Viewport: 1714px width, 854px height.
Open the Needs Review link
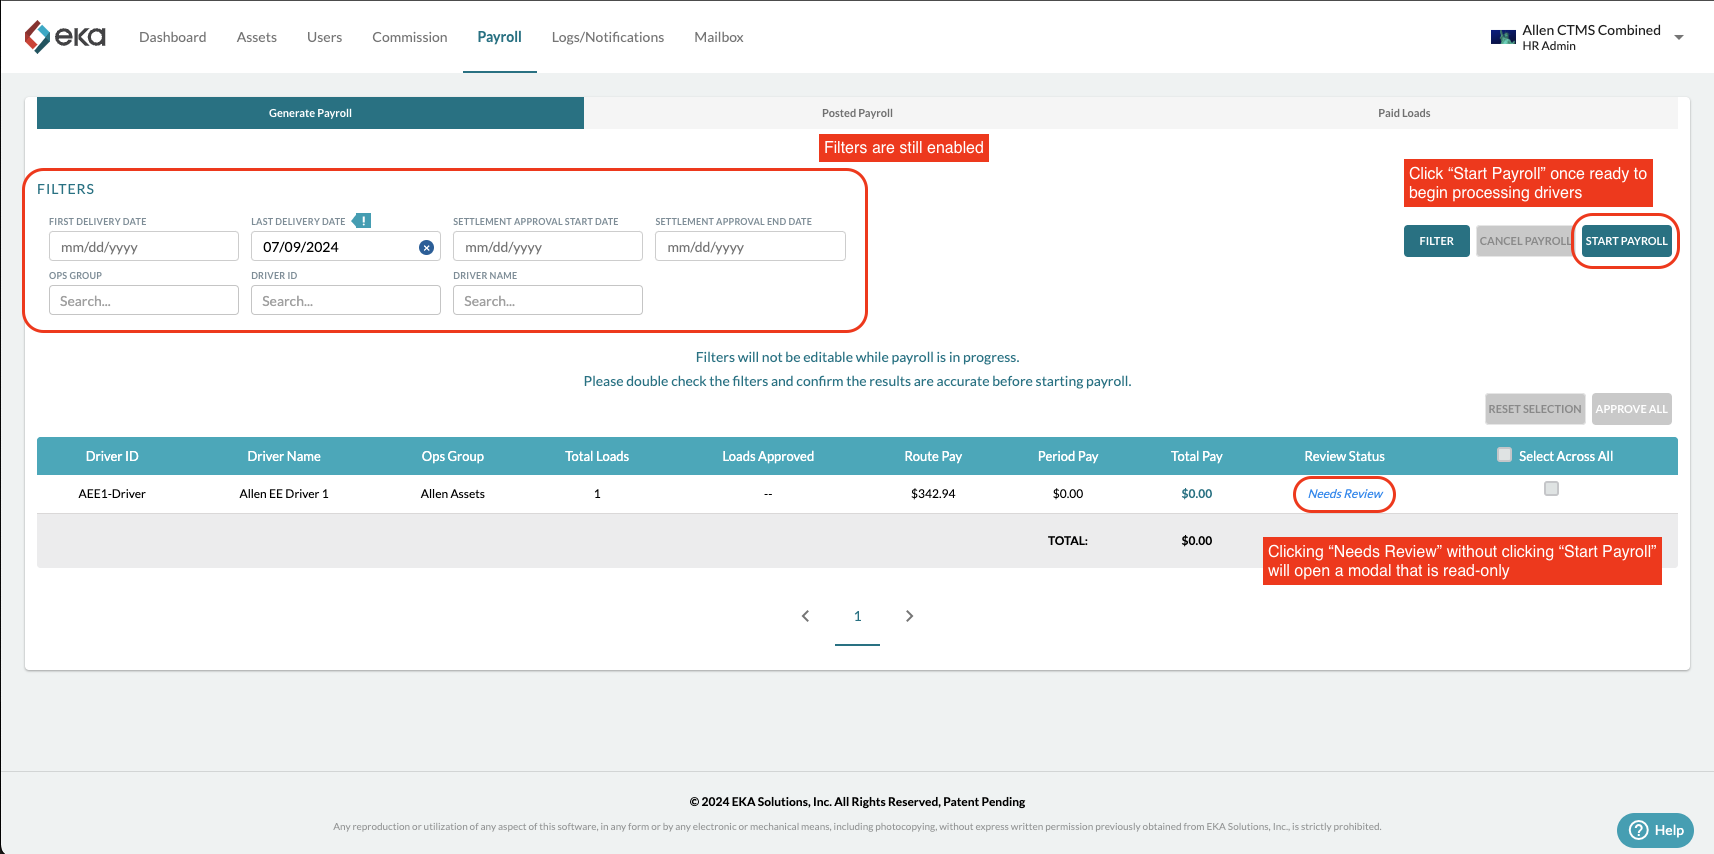click(x=1345, y=494)
